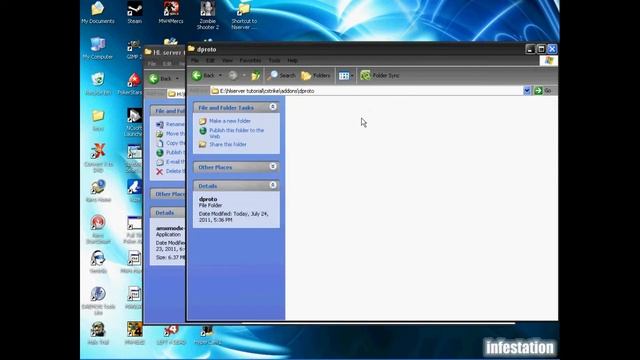Maximize the dproto window
Image resolution: width=640 pixels, height=360 pixels.
541,49
